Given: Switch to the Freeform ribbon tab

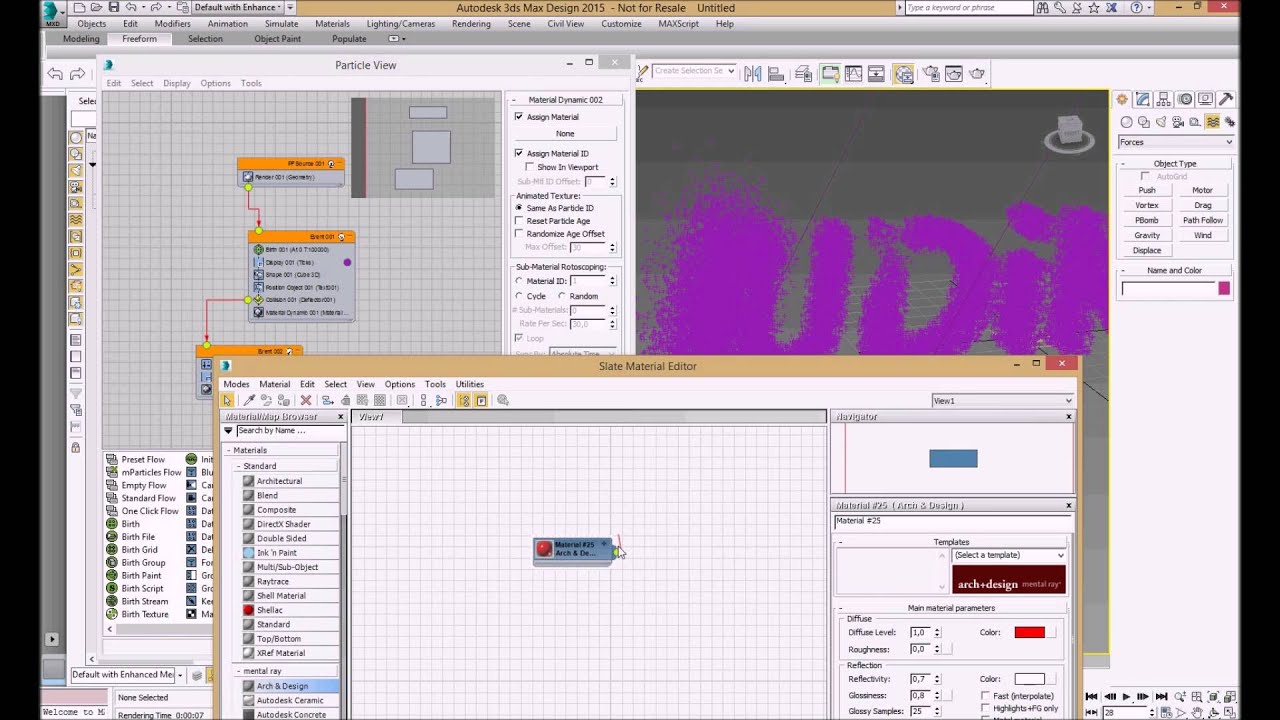Looking at the screenshot, I should (139, 39).
